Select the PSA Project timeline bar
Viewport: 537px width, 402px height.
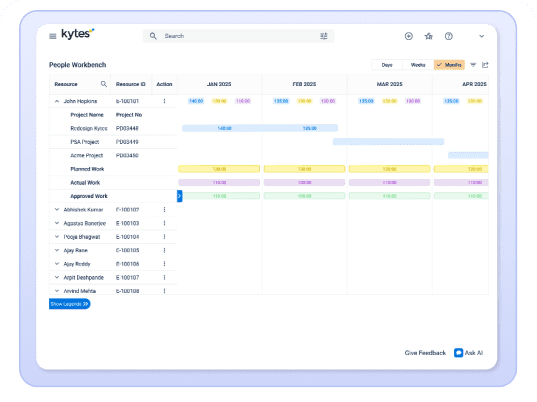(x=388, y=141)
